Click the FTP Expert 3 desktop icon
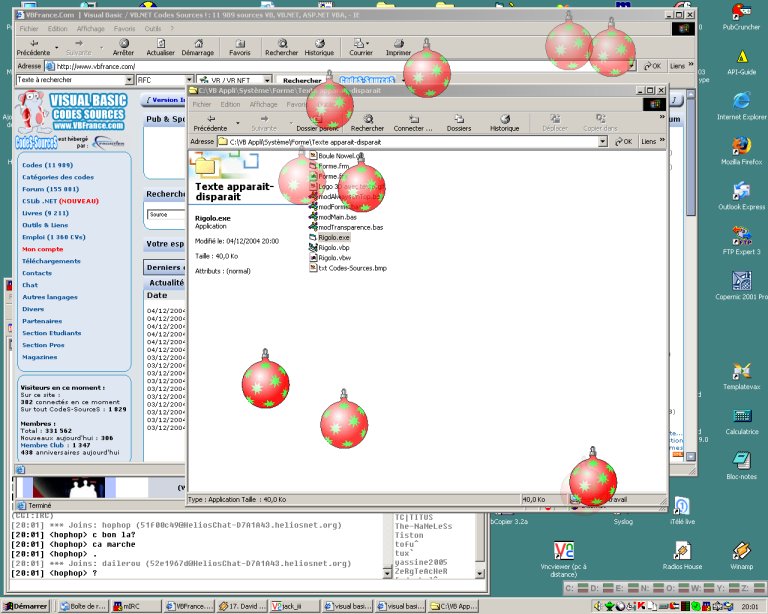The height and width of the screenshot is (614, 768). [x=741, y=238]
